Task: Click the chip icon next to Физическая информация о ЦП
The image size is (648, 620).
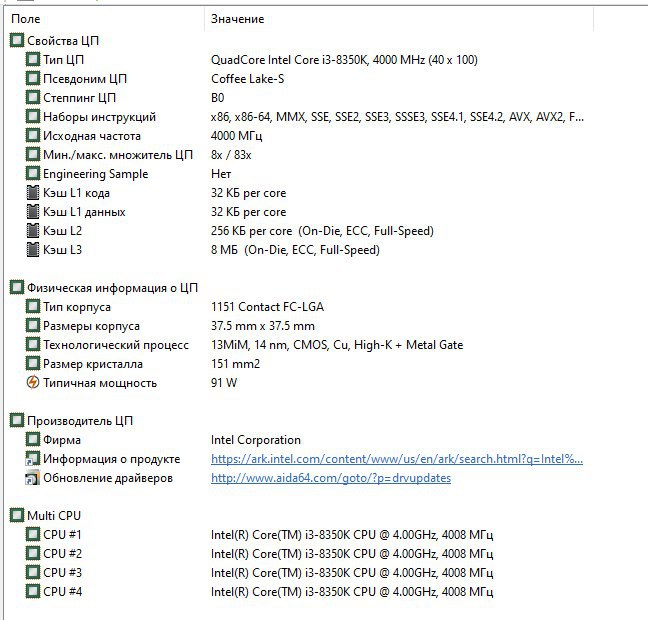Action: (x=17, y=288)
